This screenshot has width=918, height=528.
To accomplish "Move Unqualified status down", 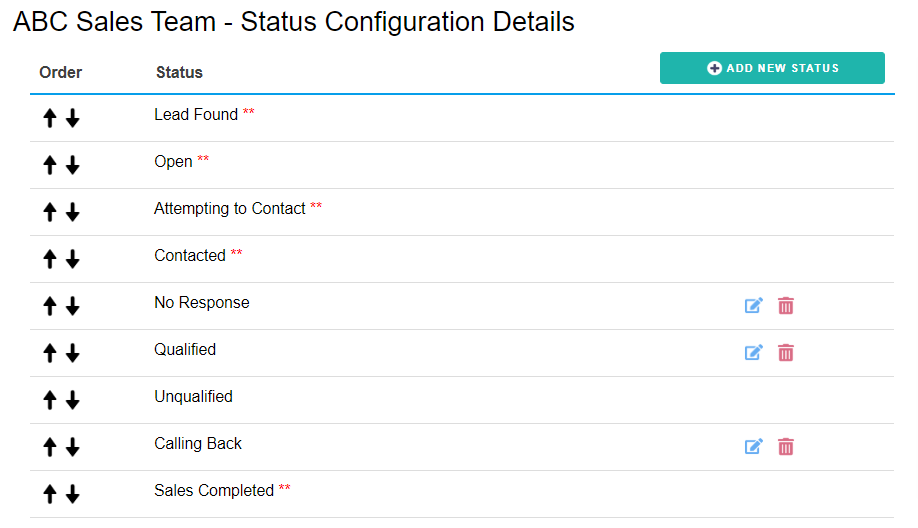I will pos(73,400).
